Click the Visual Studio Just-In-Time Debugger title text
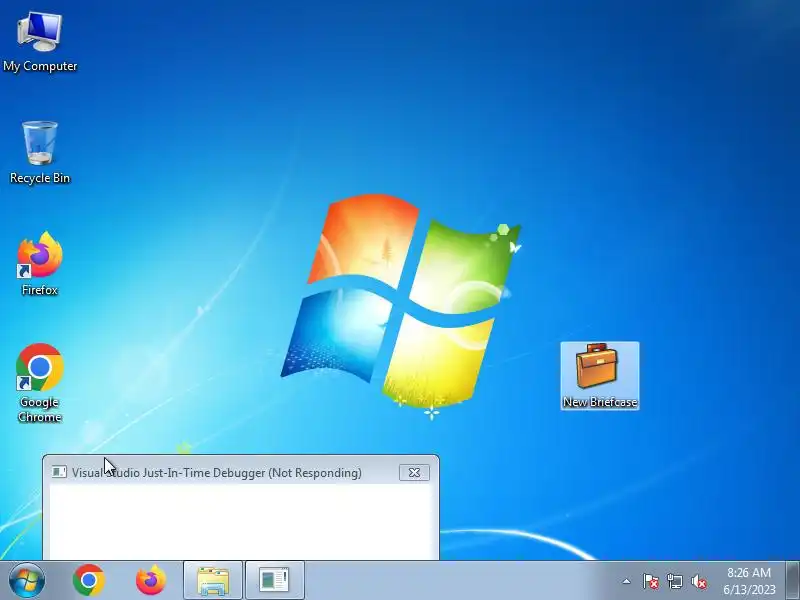This screenshot has width=800, height=600. (x=217, y=473)
